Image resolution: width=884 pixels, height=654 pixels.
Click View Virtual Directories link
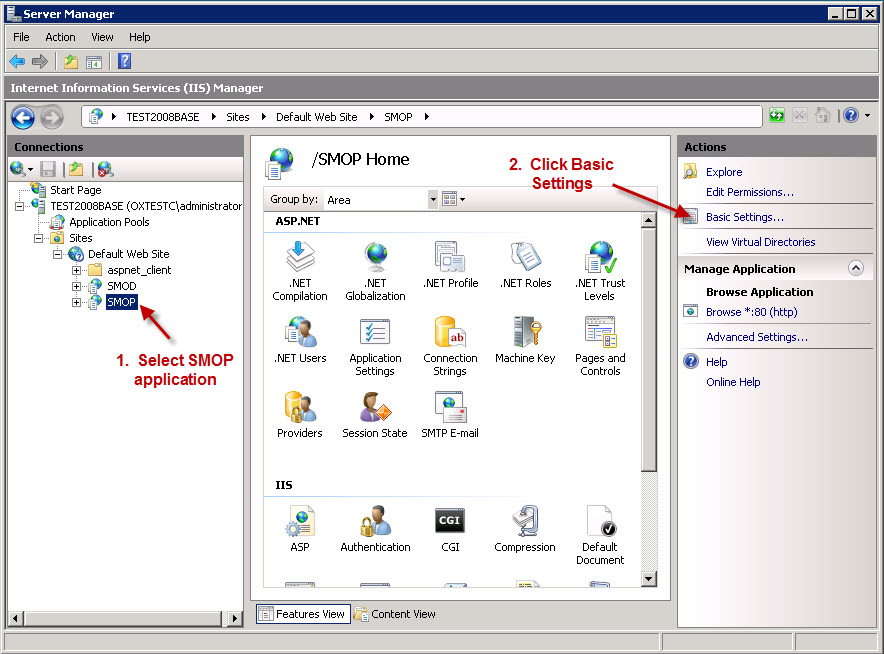pyautogui.click(x=761, y=242)
